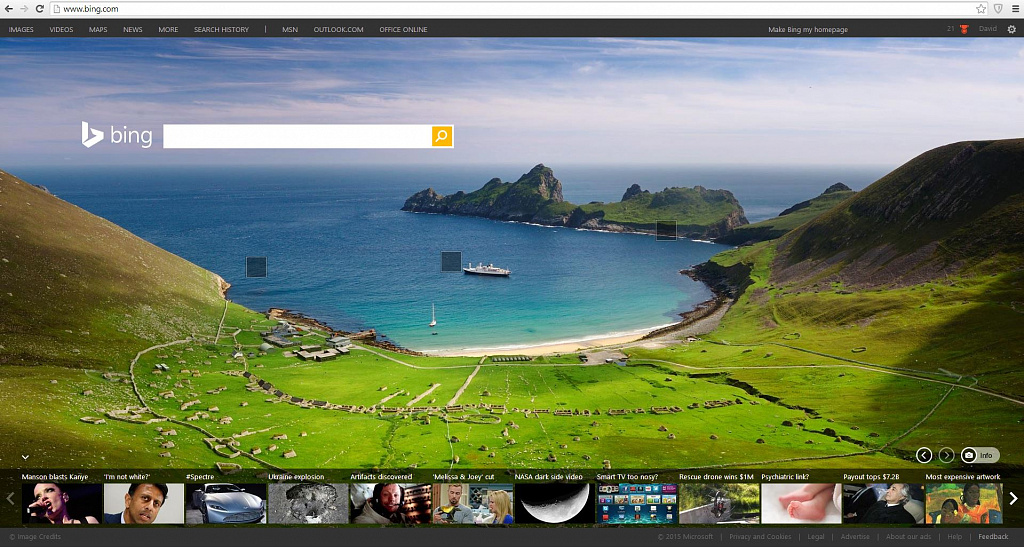Open Privacy and Cookies link
The width and height of the screenshot is (1024, 547).
click(x=760, y=537)
